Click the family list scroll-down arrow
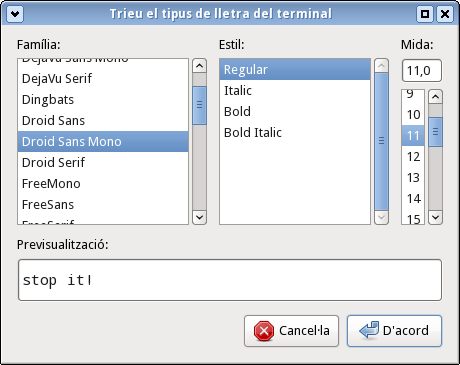The height and width of the screenshot is (365, 460). tap(199, 217)
